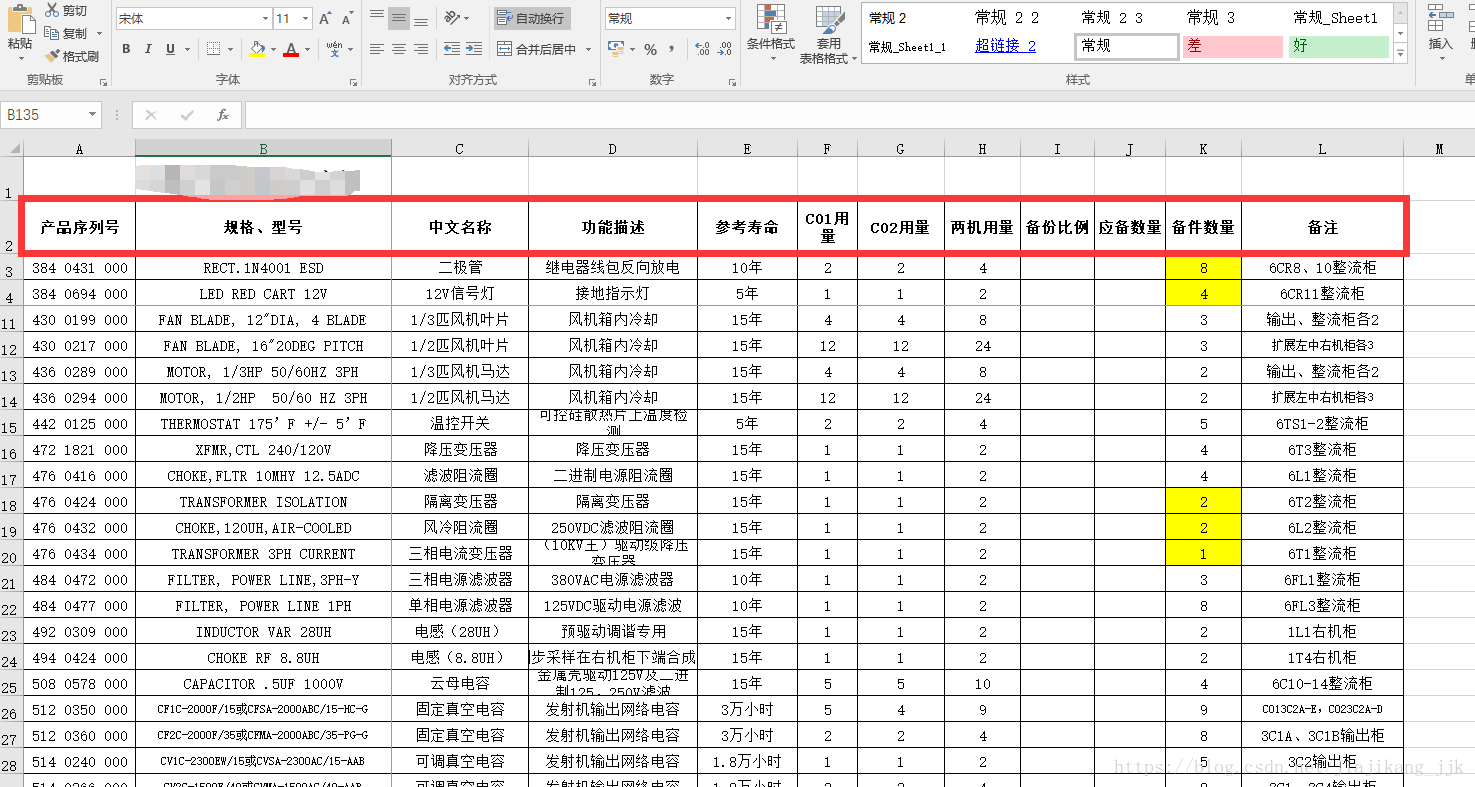Toggle italic formatting
This screenshot has height=787, width=1475.
pyautogui.click(x=148, y=49)
